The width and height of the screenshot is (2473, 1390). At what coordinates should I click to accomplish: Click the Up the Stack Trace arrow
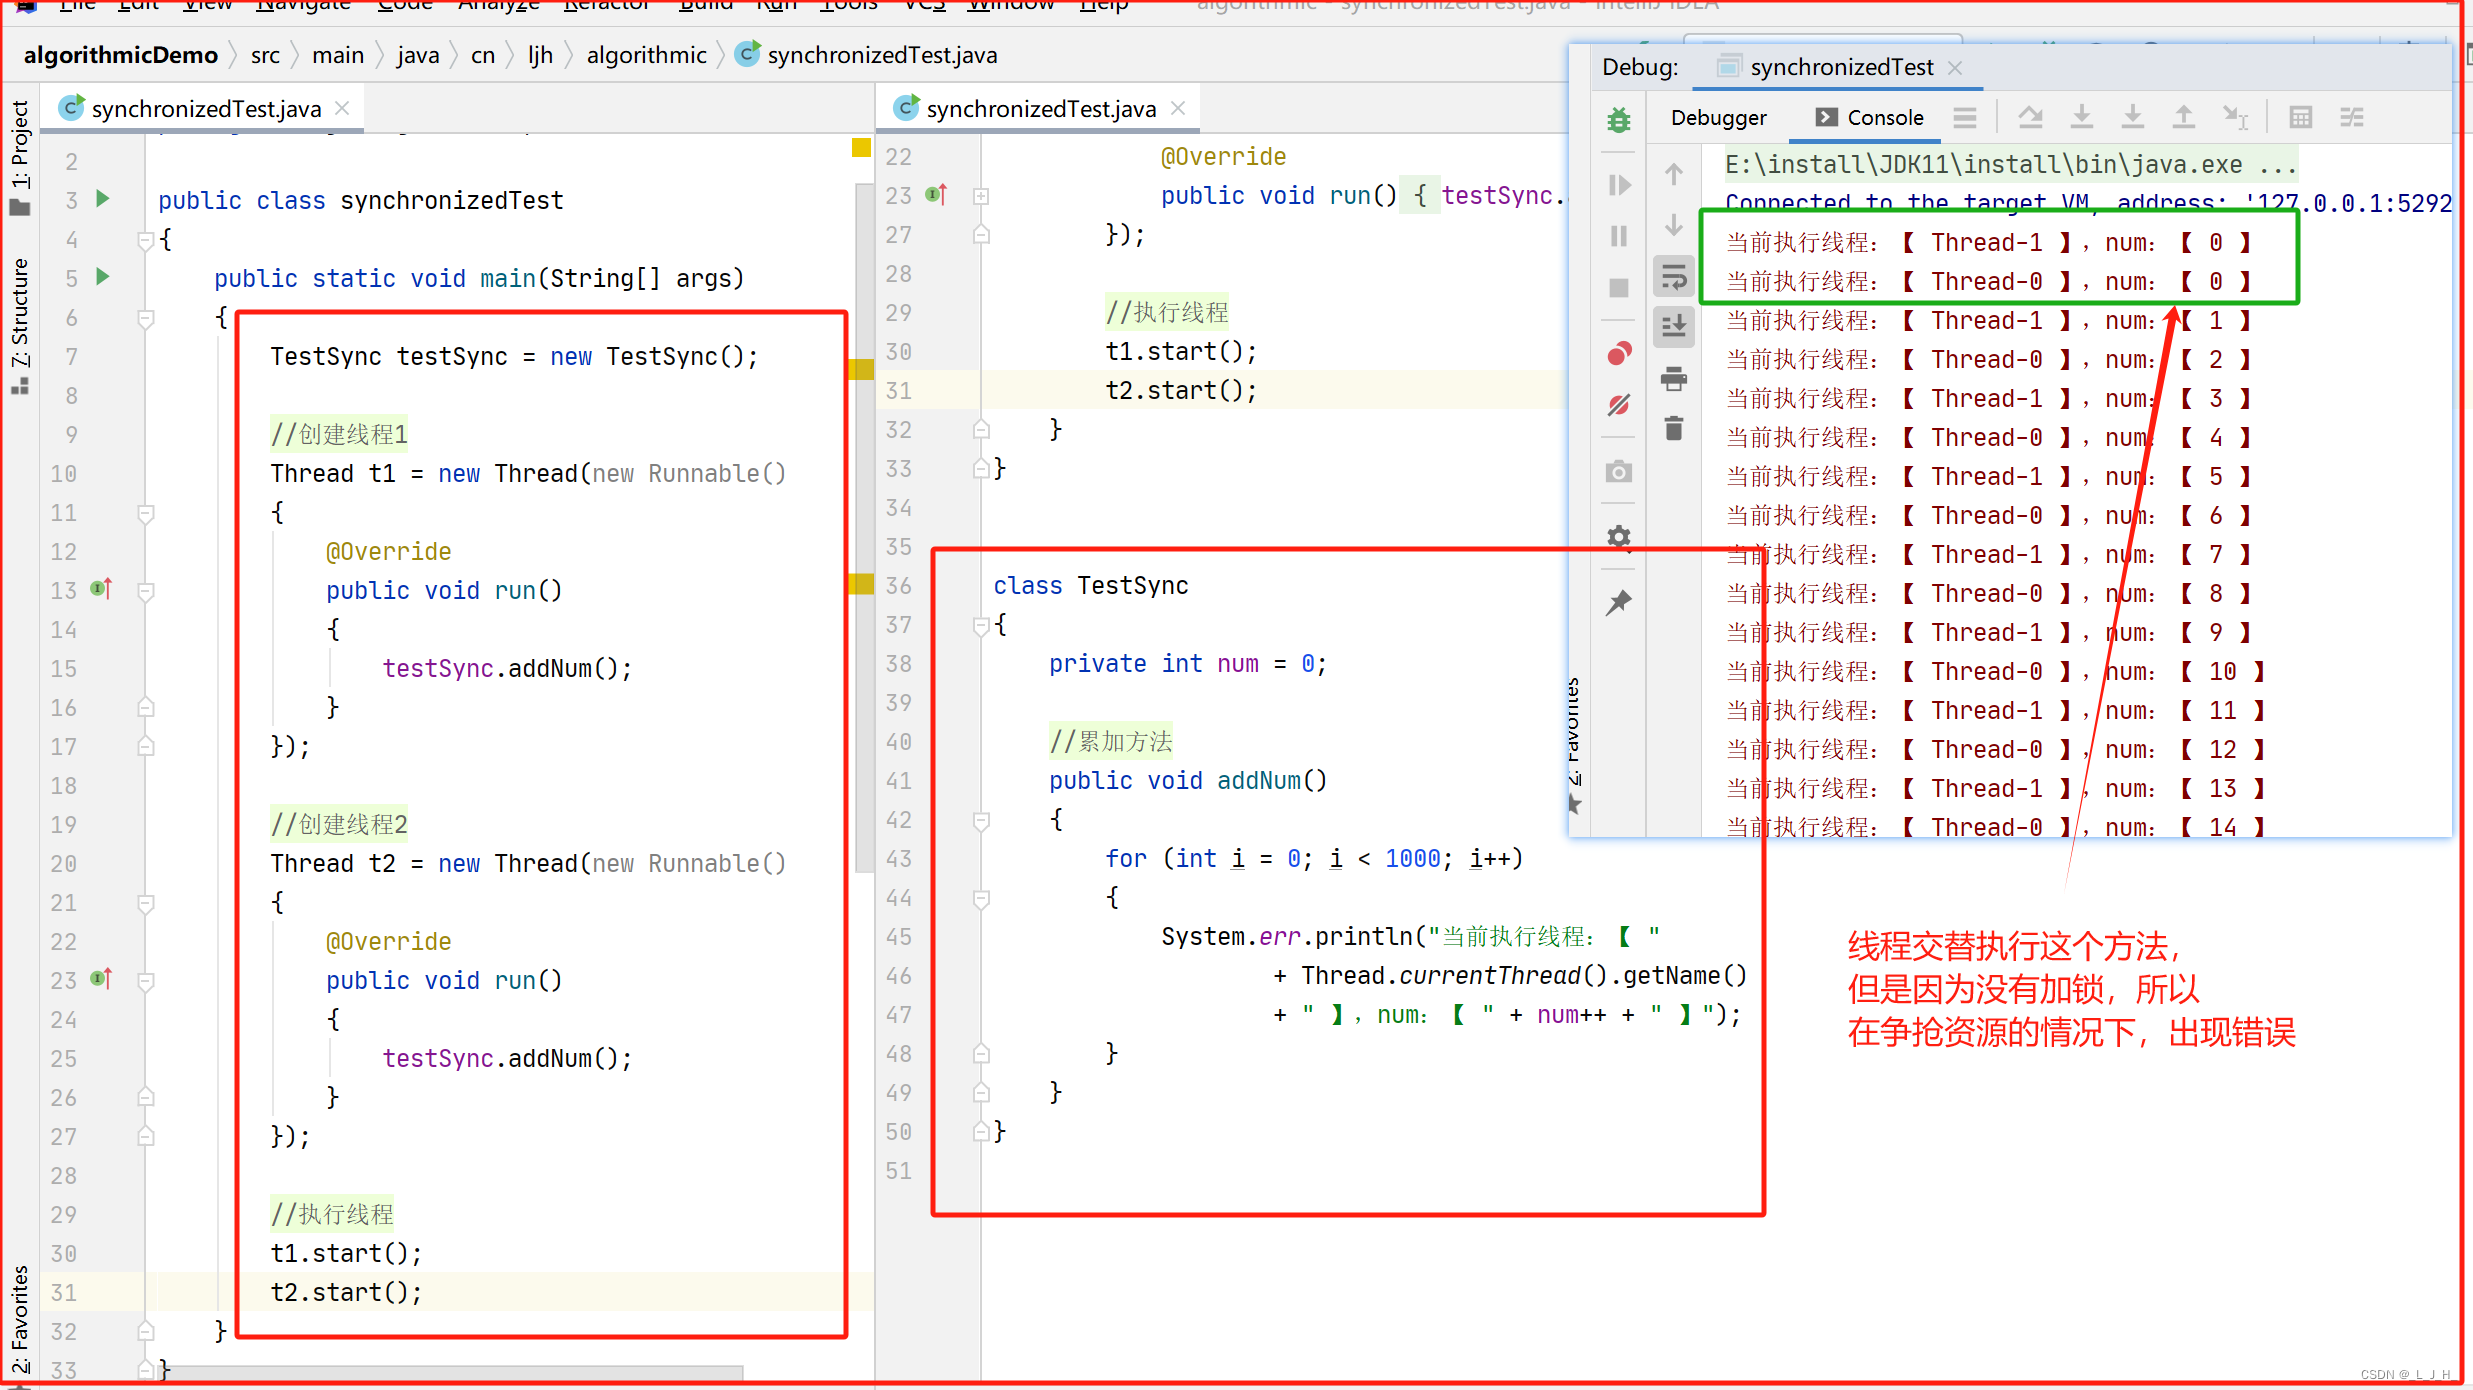coord(1674,174)
